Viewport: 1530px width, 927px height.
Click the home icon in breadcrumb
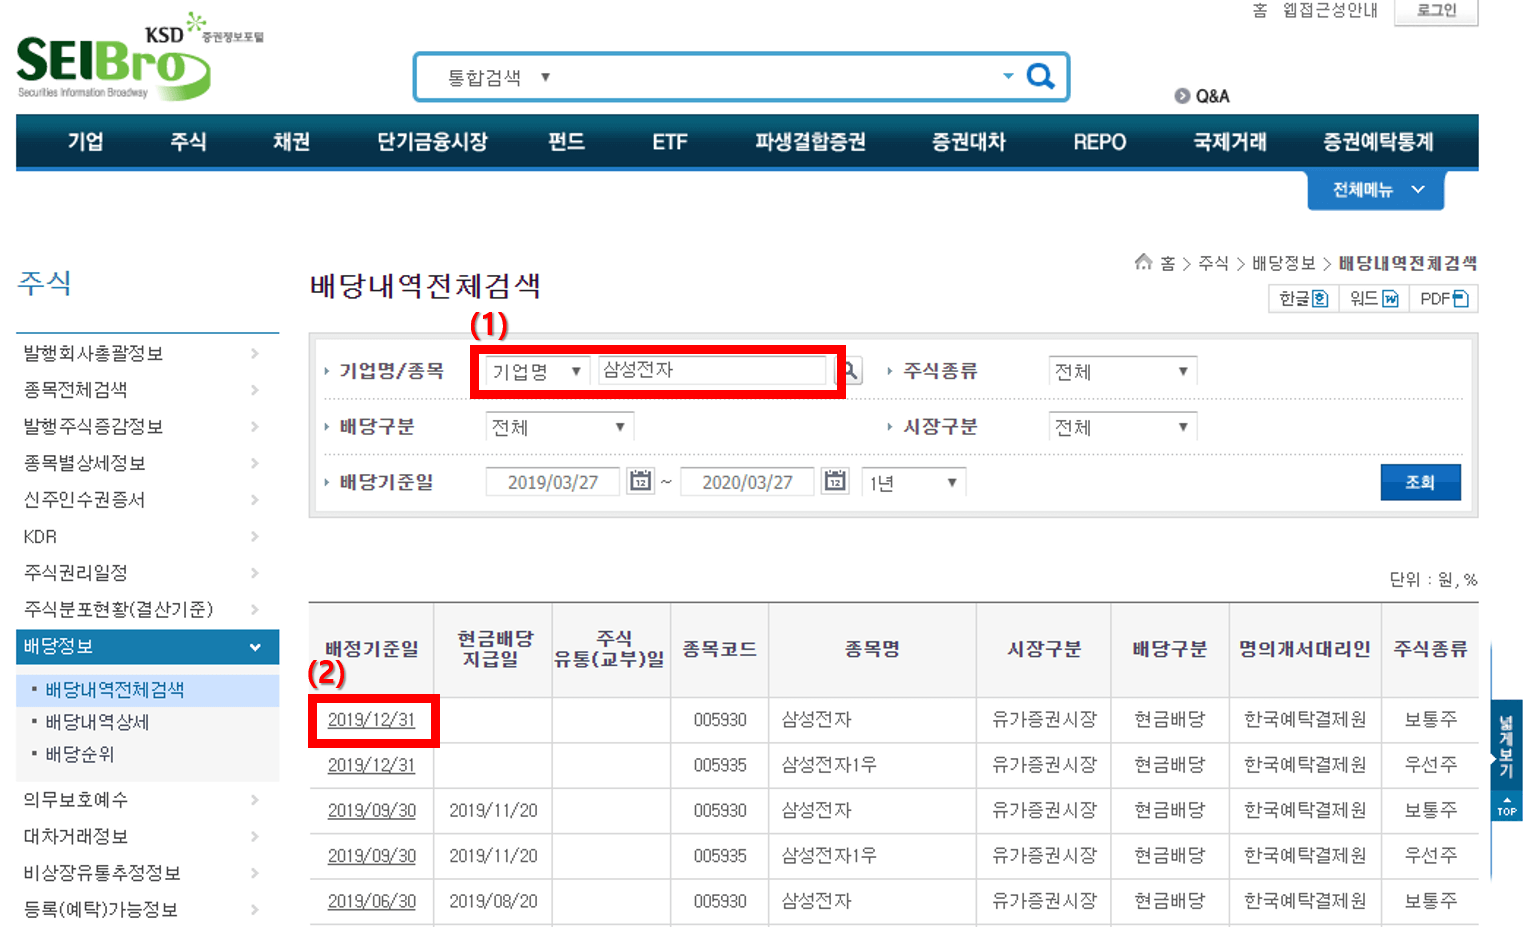pos(1143,262)
